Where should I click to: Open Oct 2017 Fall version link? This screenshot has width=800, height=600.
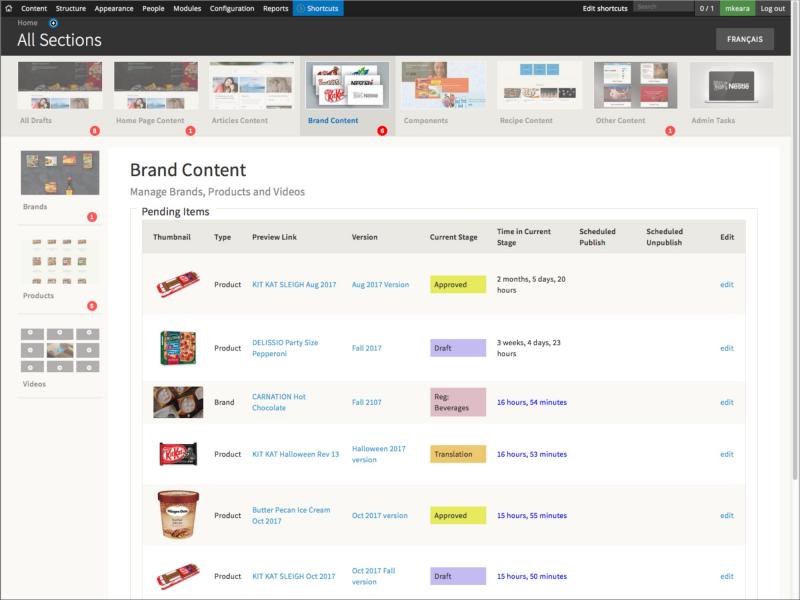click(x=373, y=576)
